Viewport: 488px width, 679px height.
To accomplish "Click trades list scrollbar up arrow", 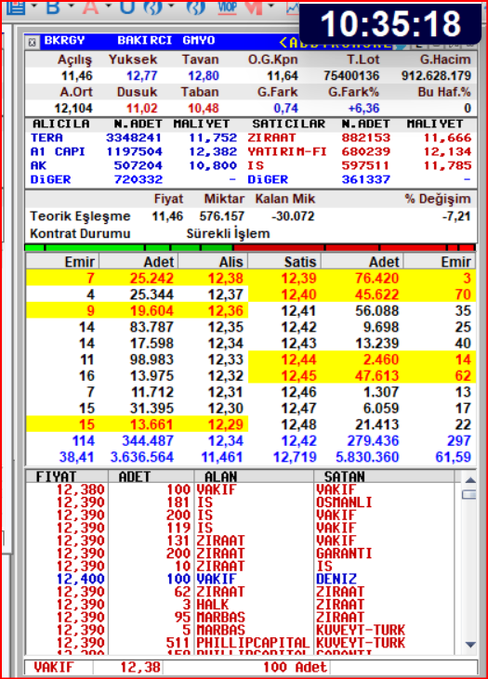I will point(470,480).
